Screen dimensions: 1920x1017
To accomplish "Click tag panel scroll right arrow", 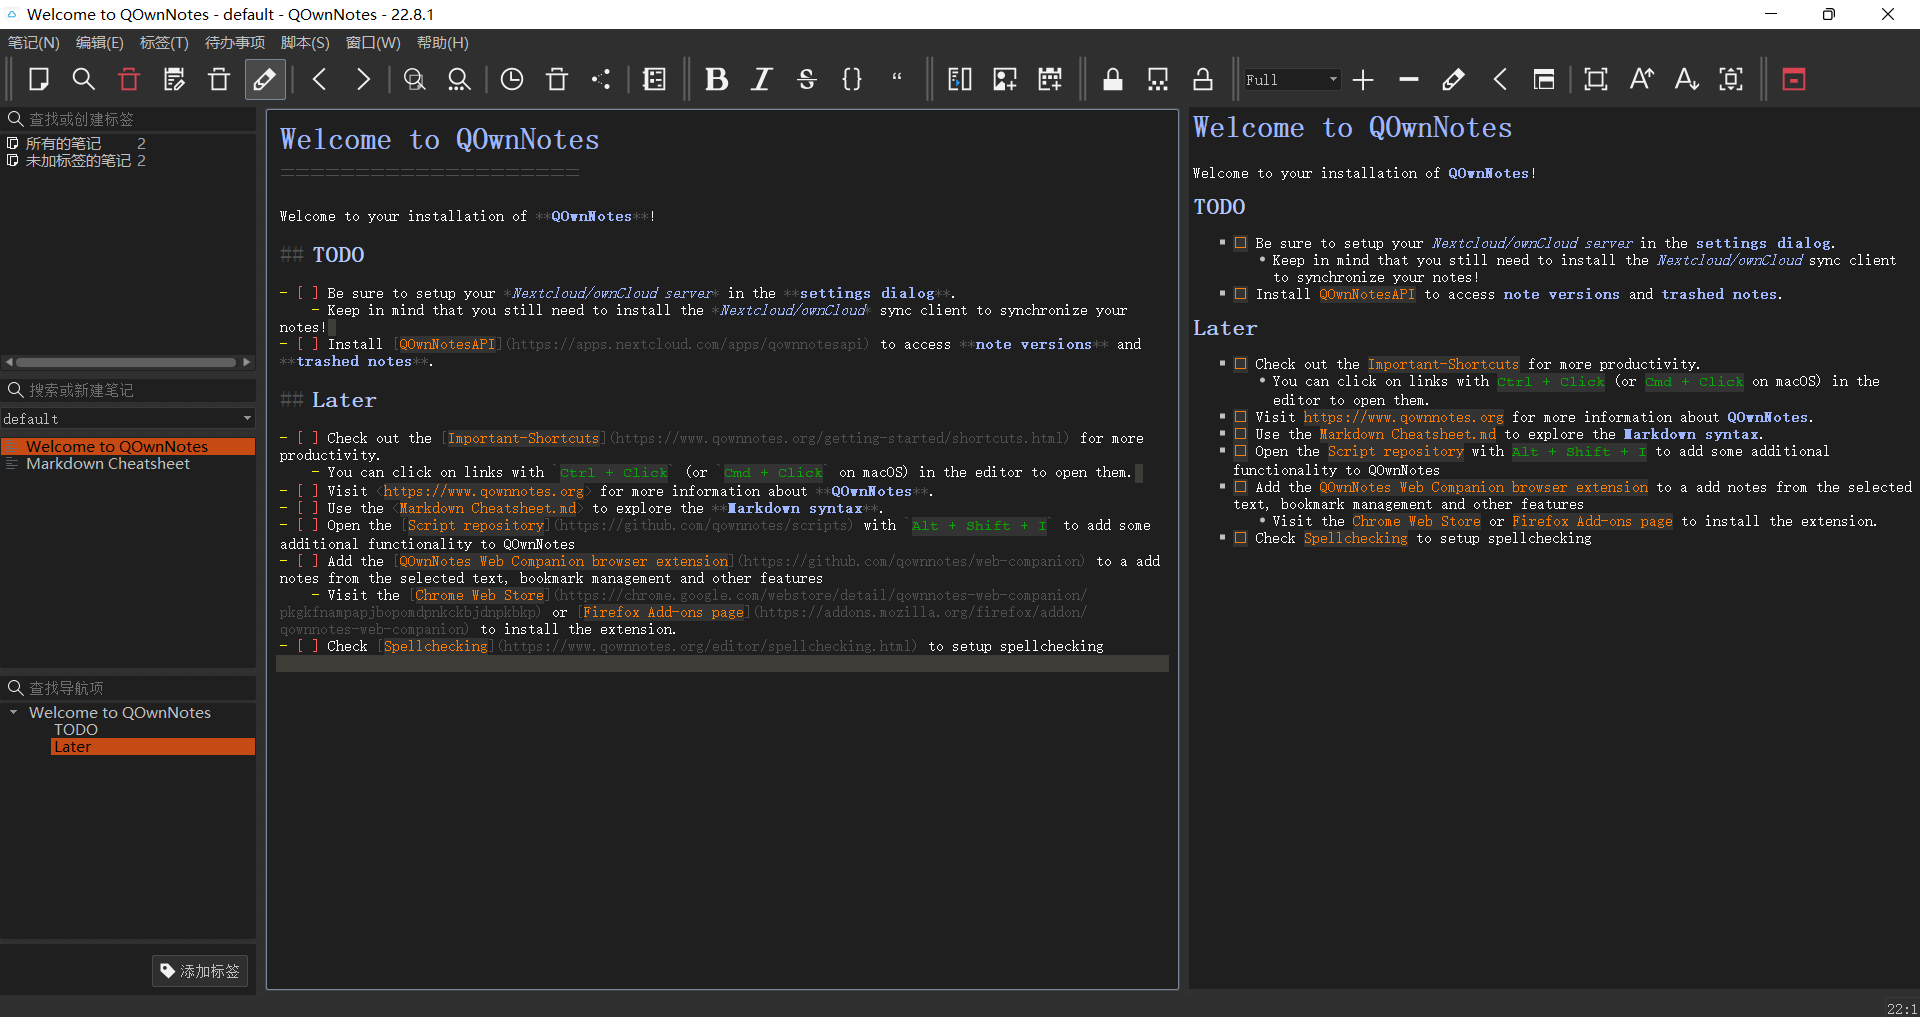I will tap(247, 362).
